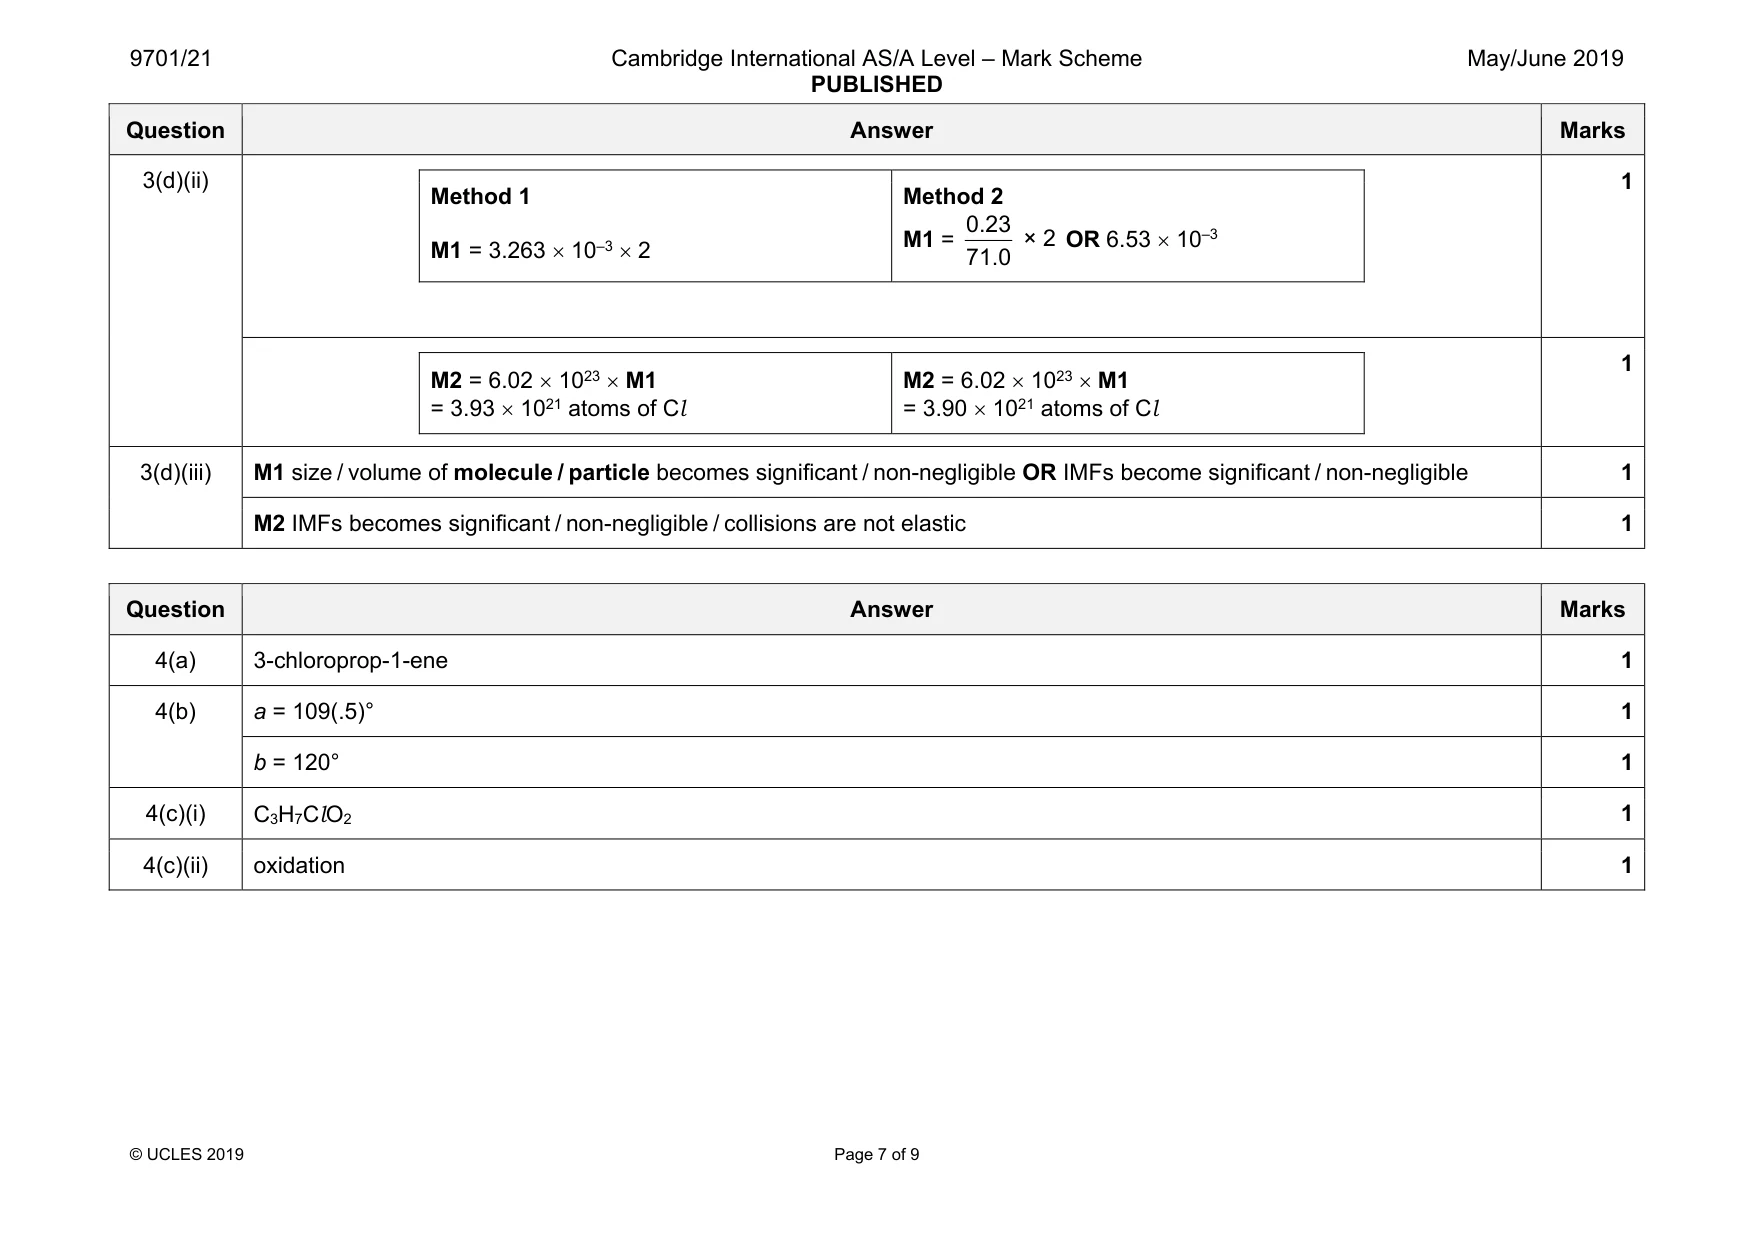
Task: Click the answer "oxidation"
Action: coord(299,865)
